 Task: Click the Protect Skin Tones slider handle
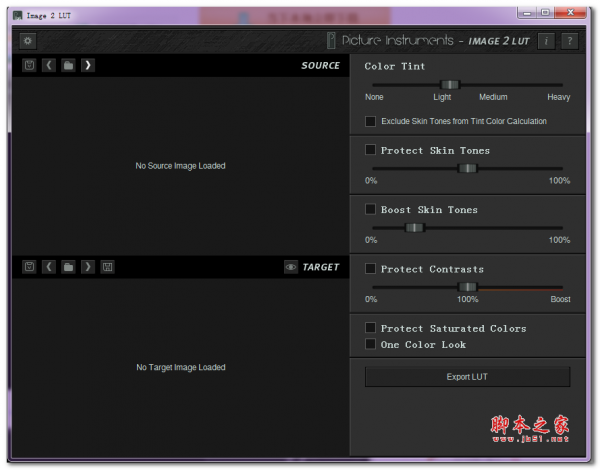tap(468, 168)
